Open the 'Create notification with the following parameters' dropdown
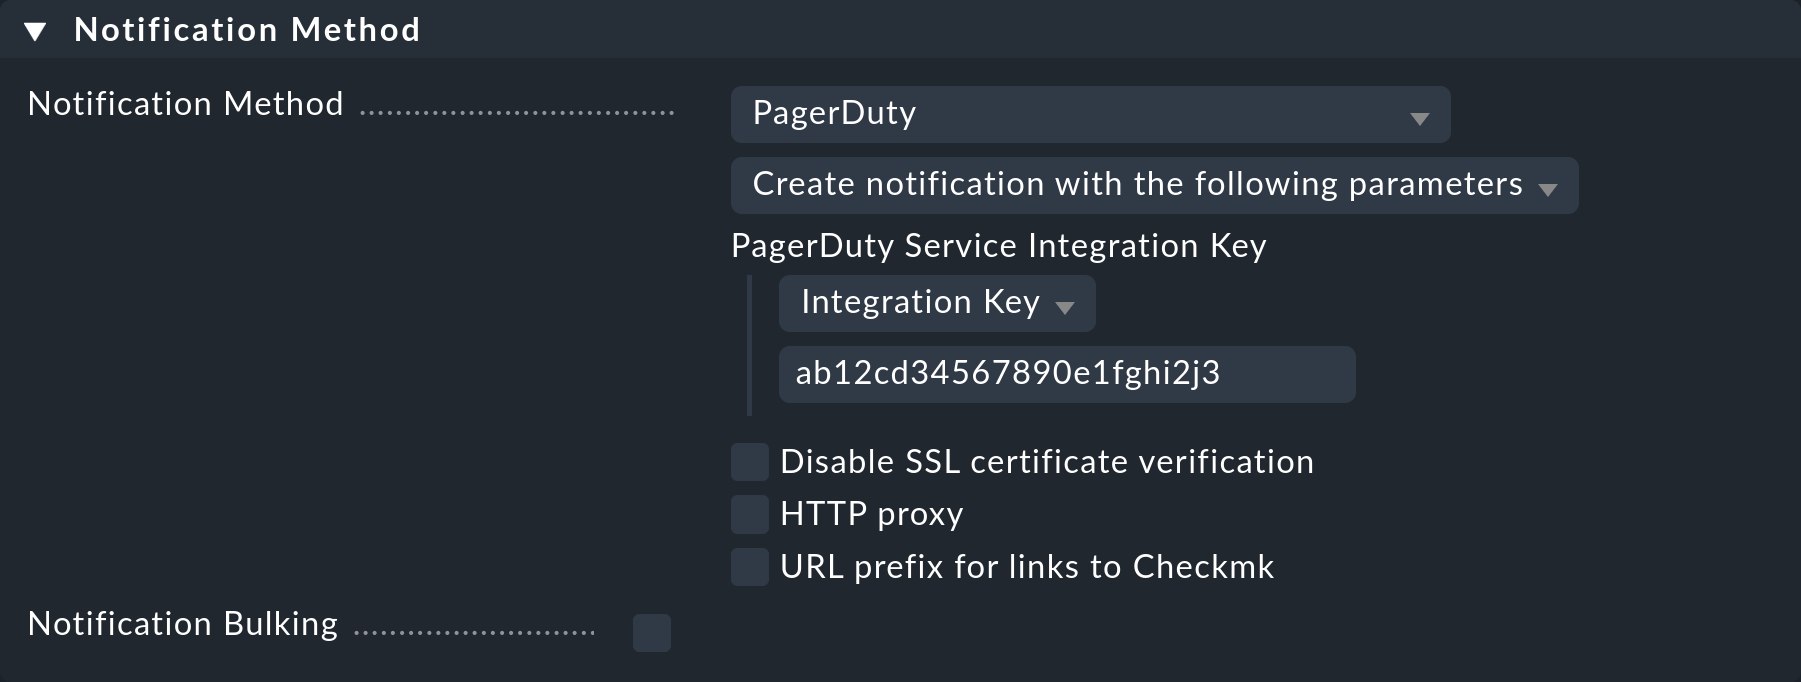 coord(1154,185)
